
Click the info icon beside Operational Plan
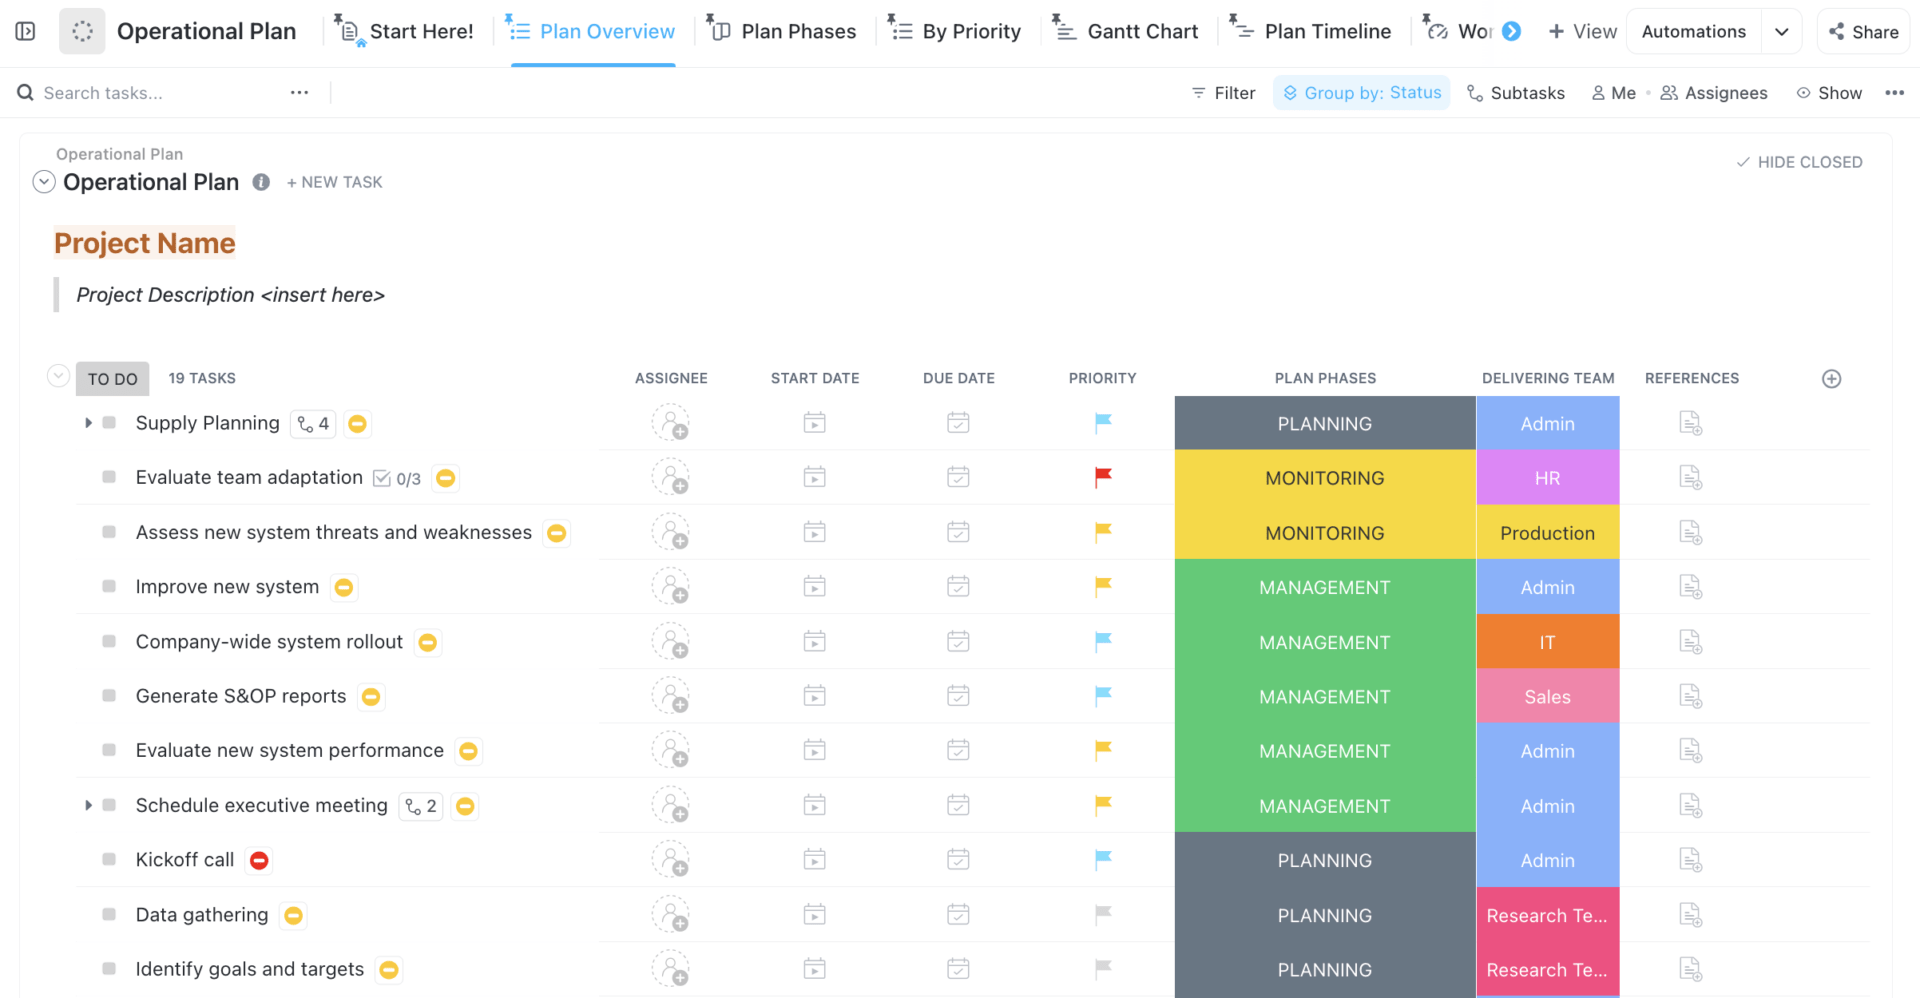click(261, 182)
